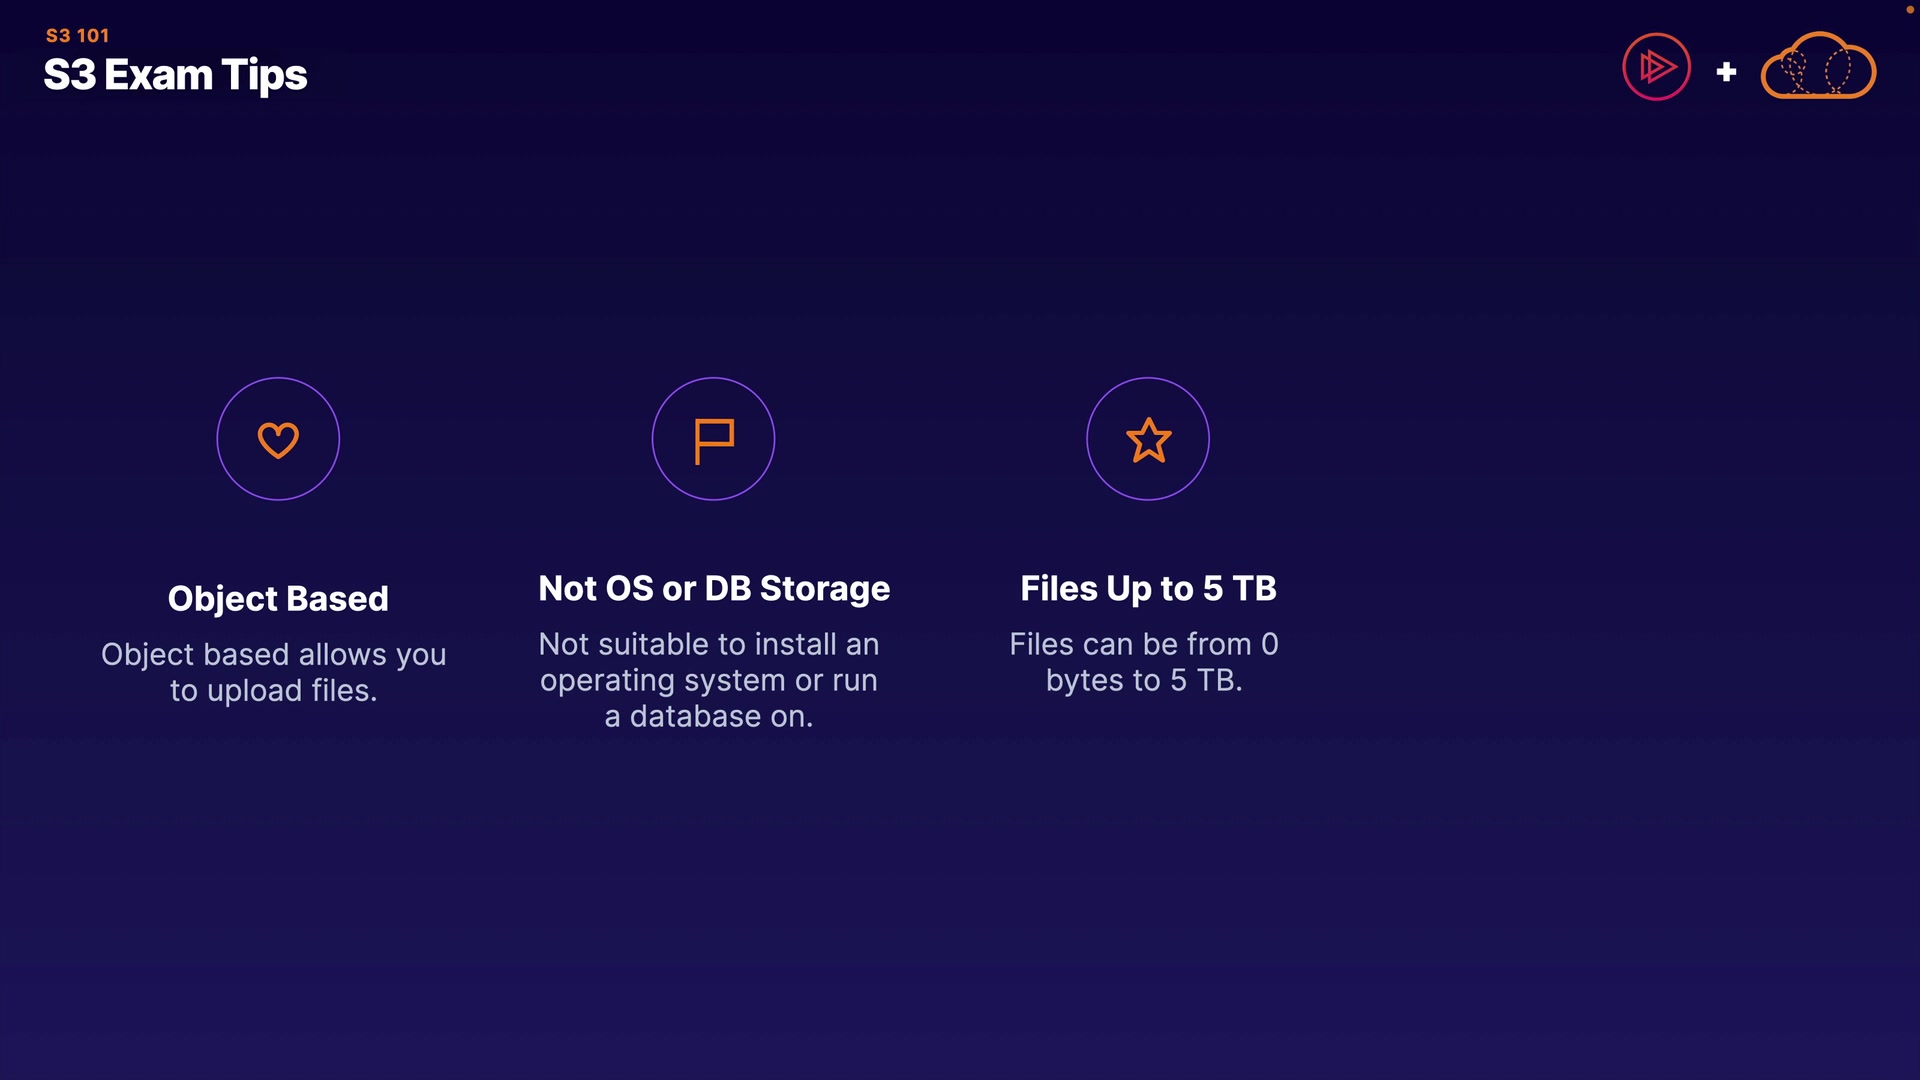Click the word 'Files' in the bold heading
This screenshot has height=1080, width=1920.
click(x=1059, y=588)
